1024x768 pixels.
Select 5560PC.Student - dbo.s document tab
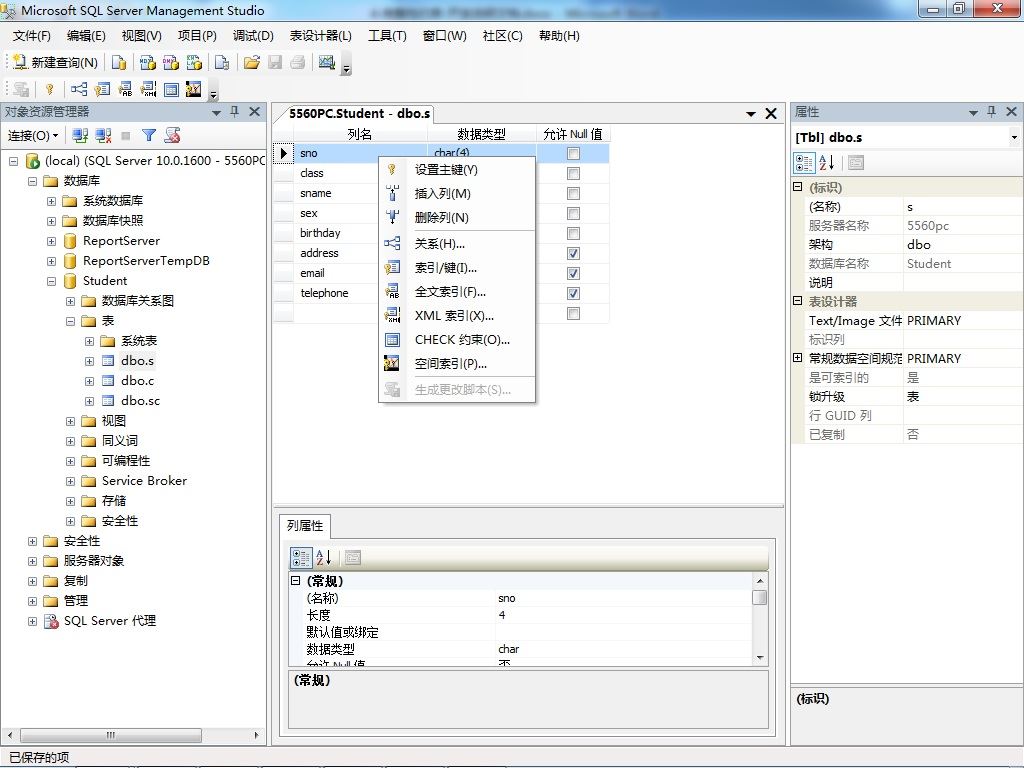tap(359, 114)
